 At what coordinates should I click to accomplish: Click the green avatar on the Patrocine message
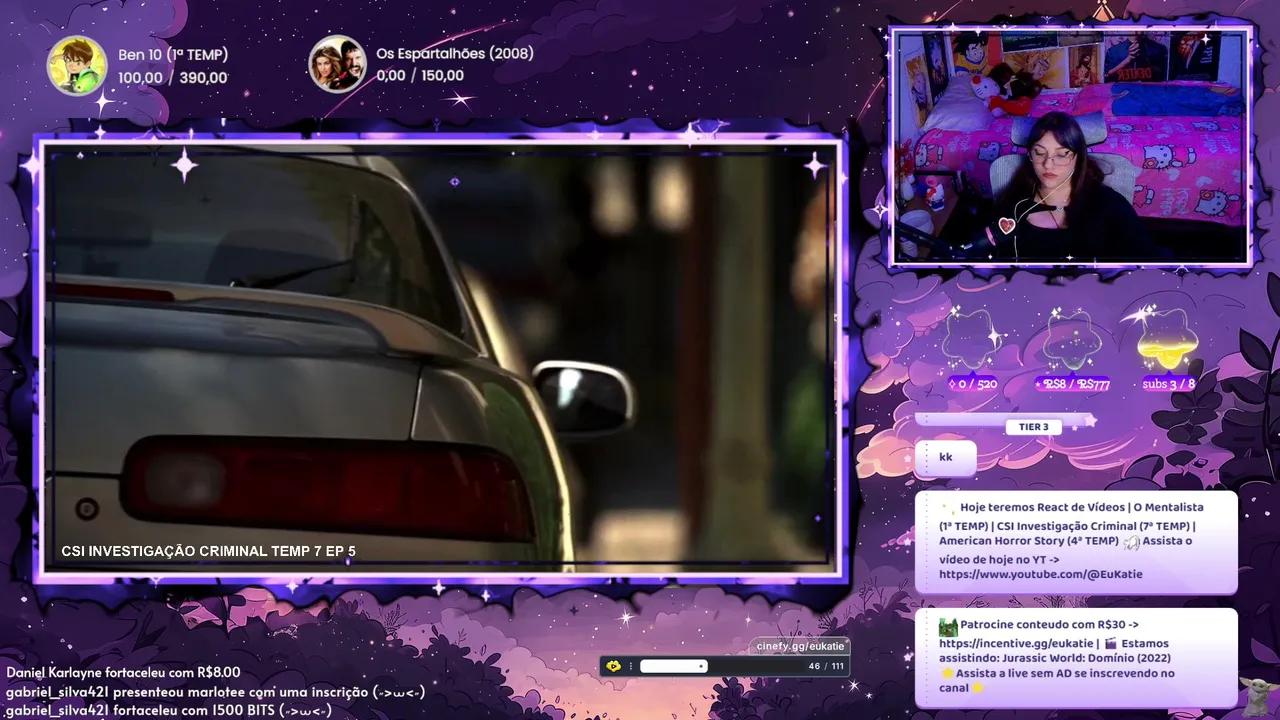tap(948, 627)
